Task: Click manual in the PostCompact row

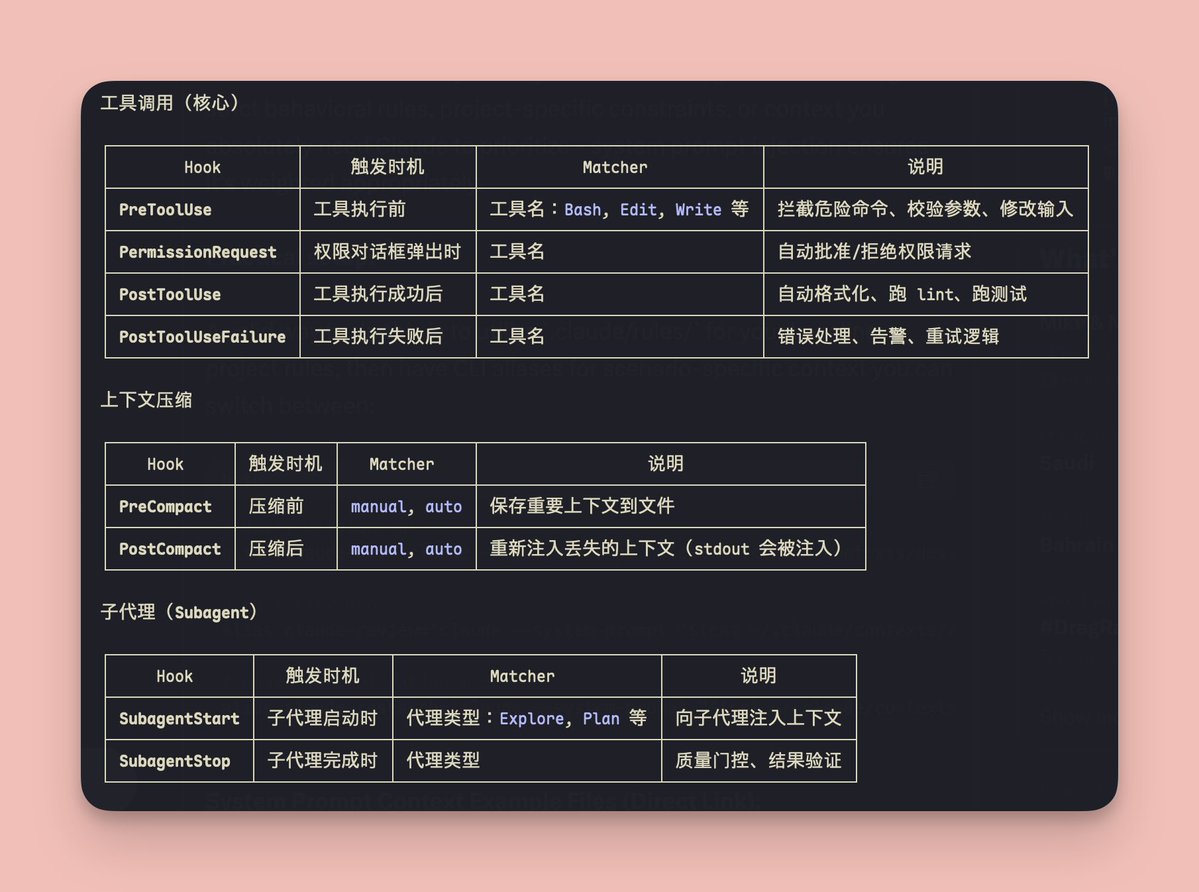Action: pos(379,549)
